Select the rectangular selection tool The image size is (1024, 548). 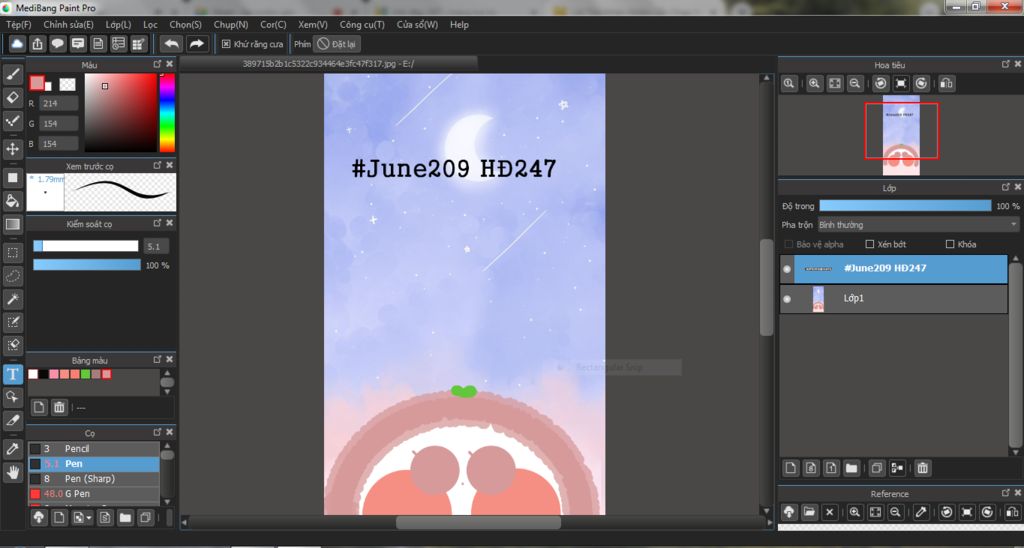point(12,252)
